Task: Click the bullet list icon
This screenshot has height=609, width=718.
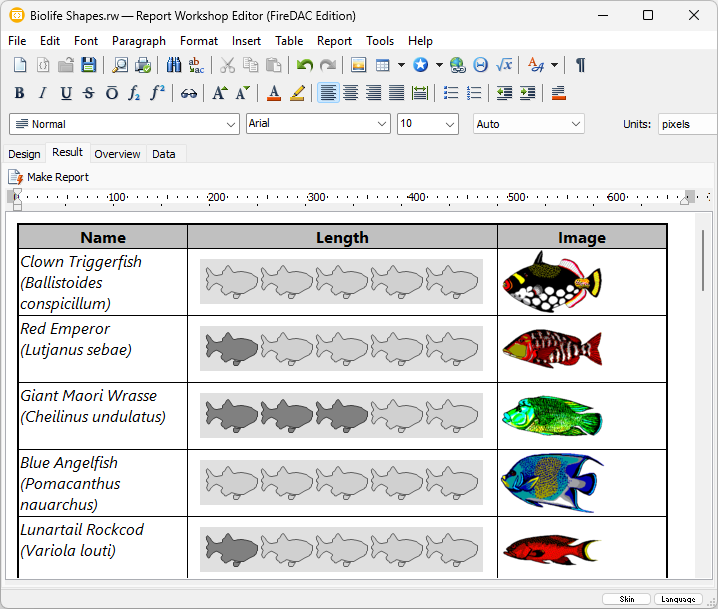Action: pyautogui.click(x=451, y=93)
